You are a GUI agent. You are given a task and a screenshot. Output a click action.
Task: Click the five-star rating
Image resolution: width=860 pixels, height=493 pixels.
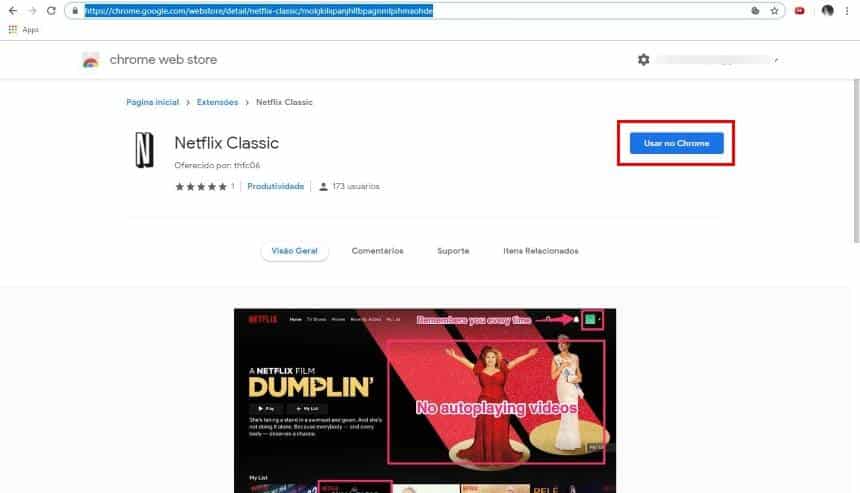click(201, 187)
